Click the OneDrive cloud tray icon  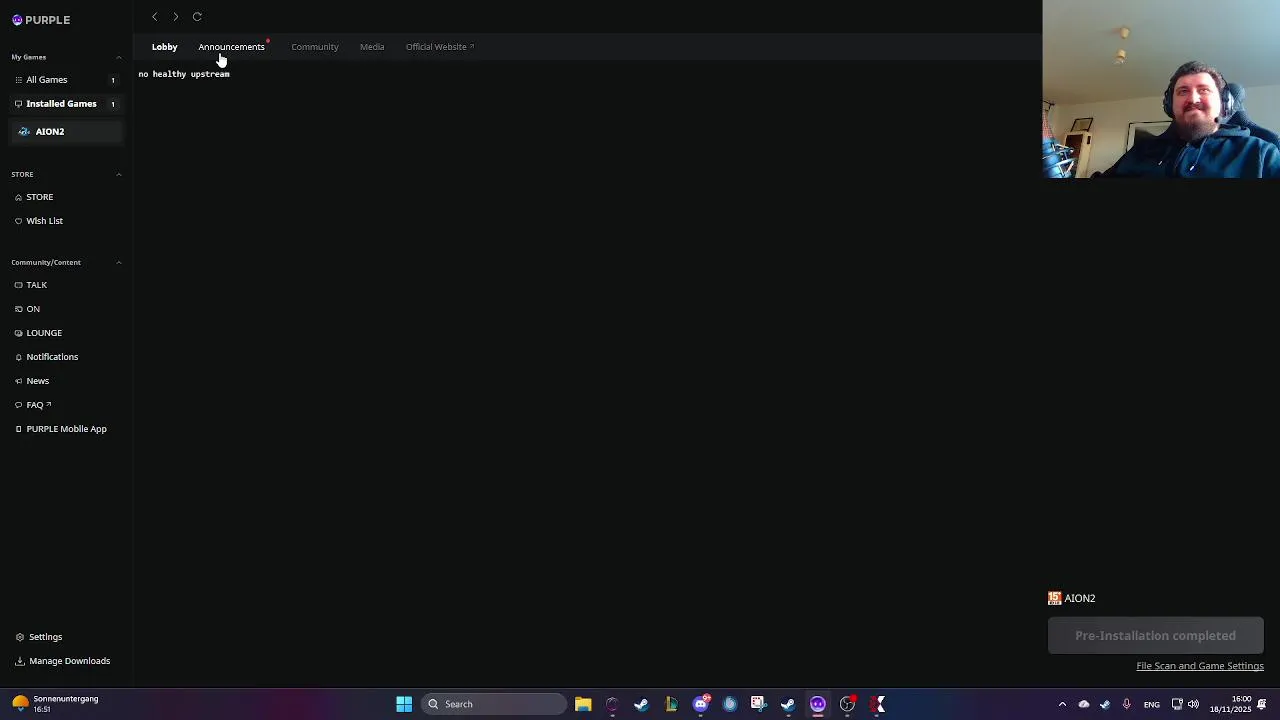1084,704
